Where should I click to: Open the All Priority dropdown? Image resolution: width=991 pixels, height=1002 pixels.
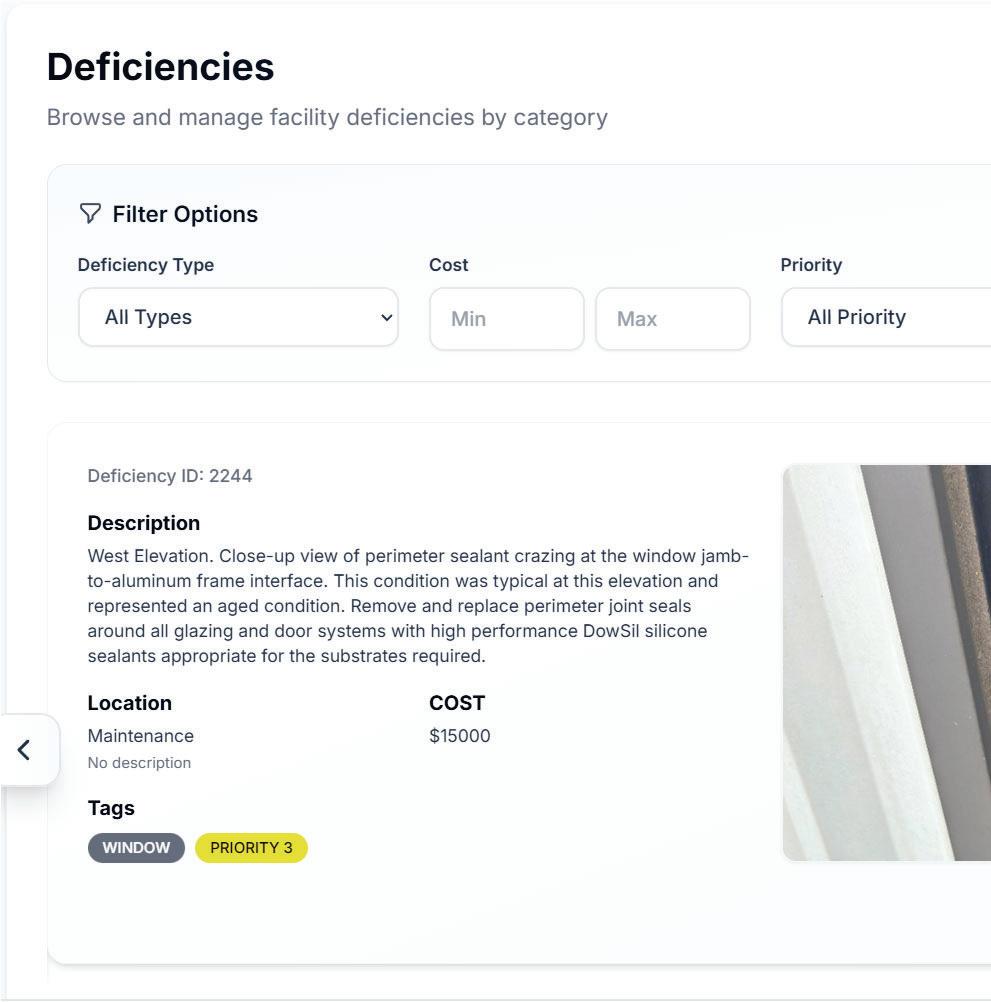pyautogui.click(x=886, y=317)
